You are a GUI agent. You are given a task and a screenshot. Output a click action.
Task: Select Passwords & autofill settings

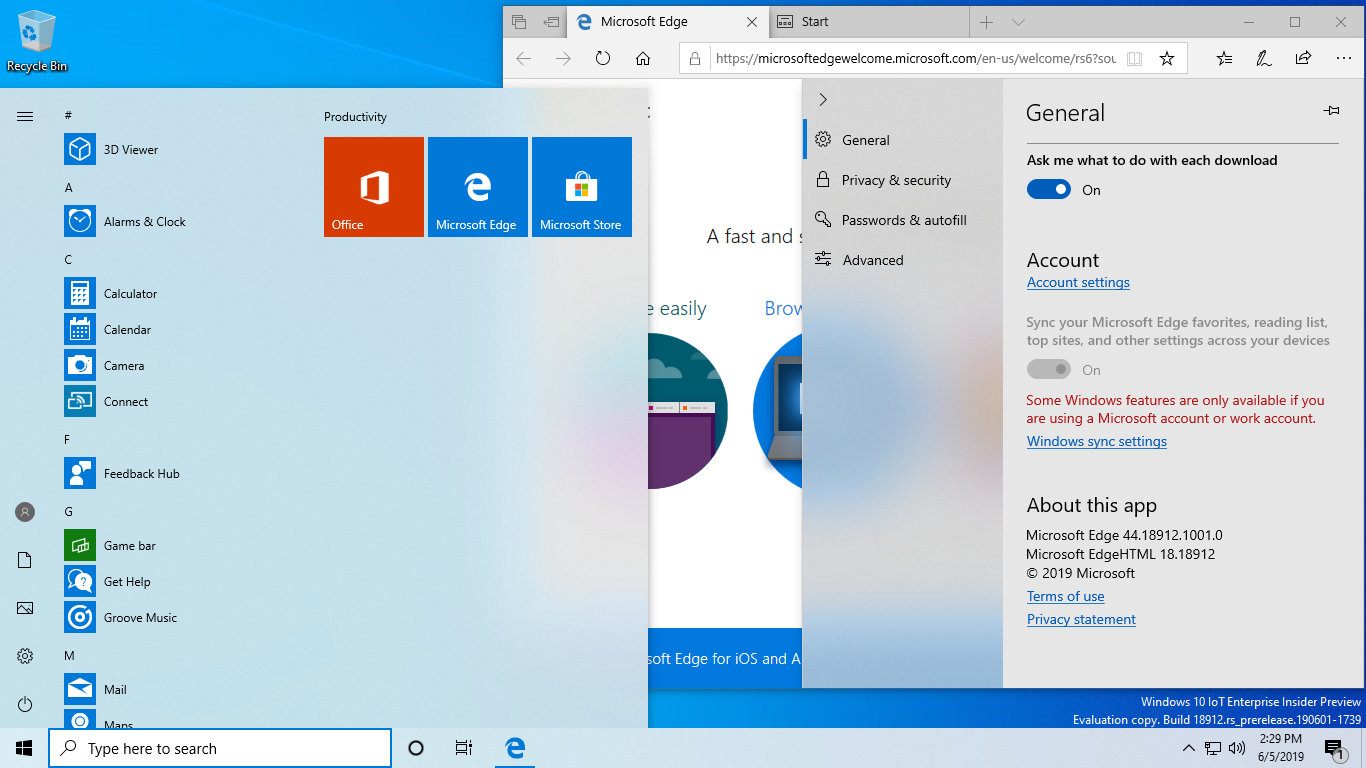pos(902,220)
